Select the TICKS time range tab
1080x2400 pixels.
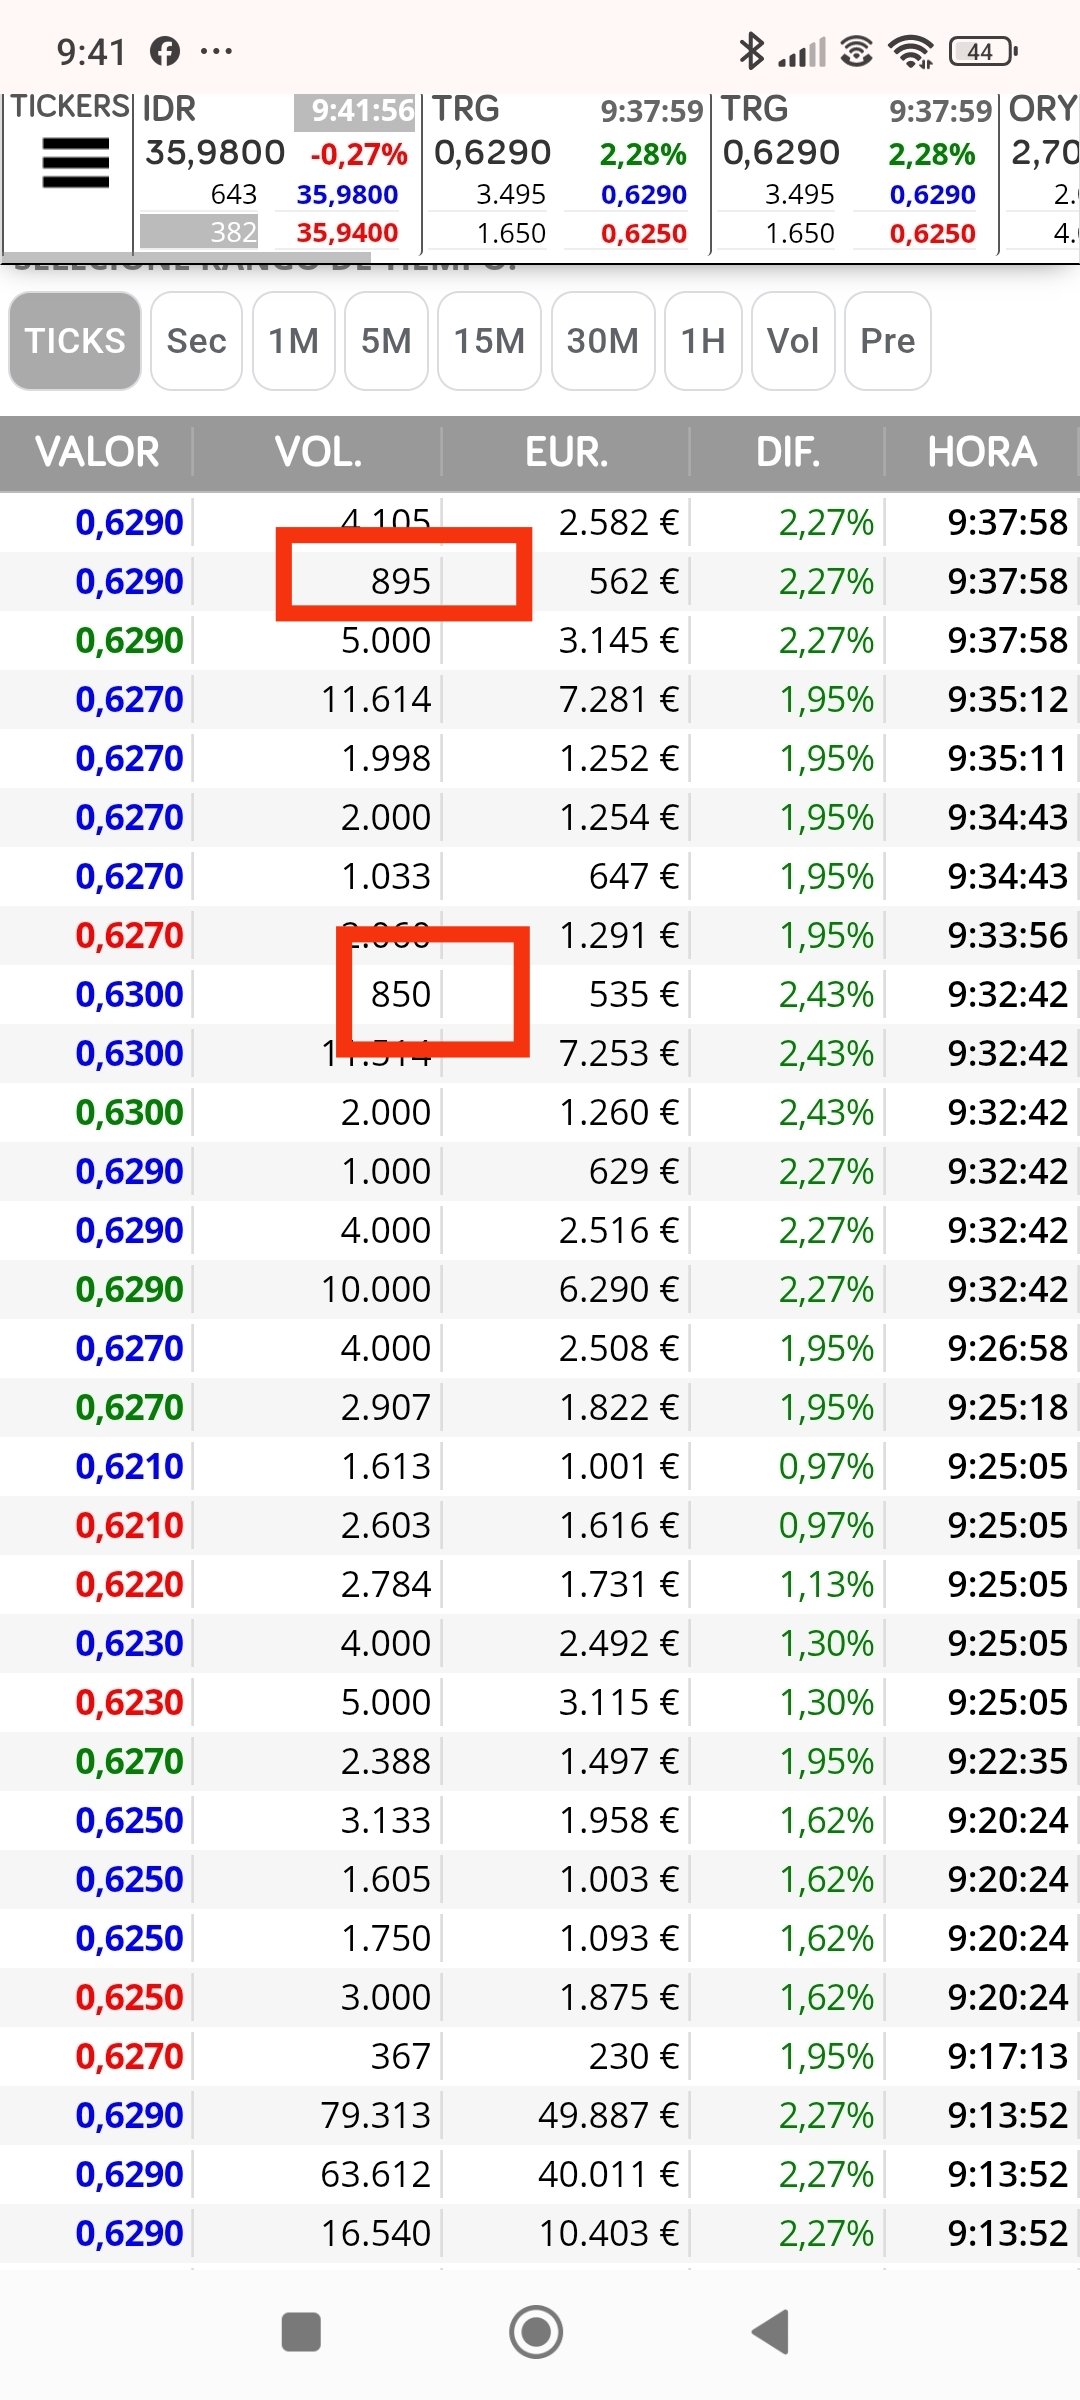click(75, 341)
